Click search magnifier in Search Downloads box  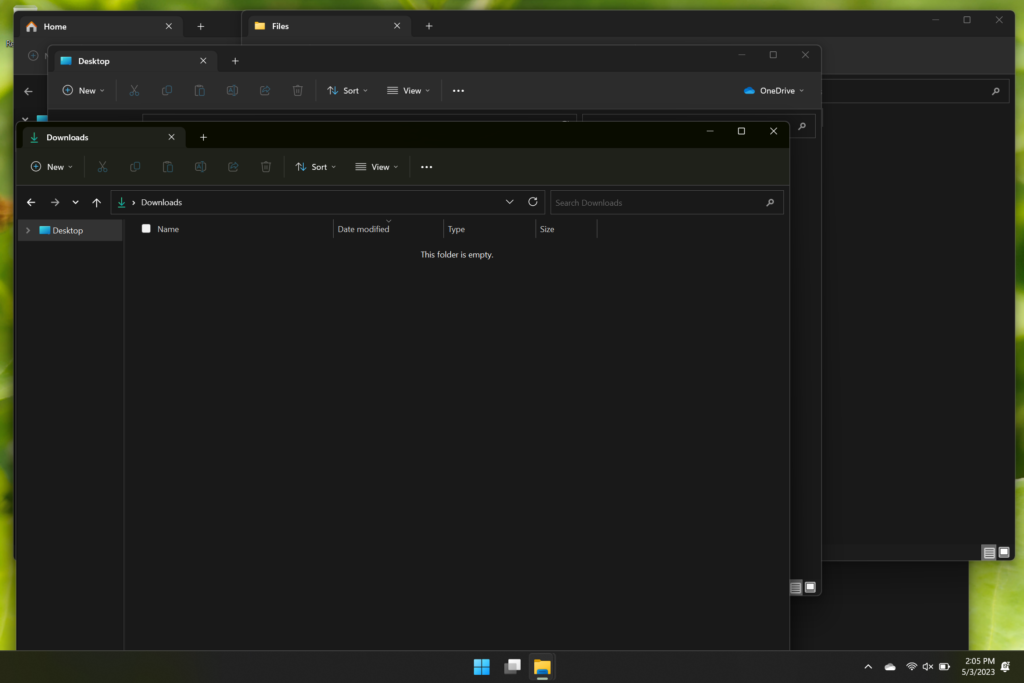coord(770,202)
